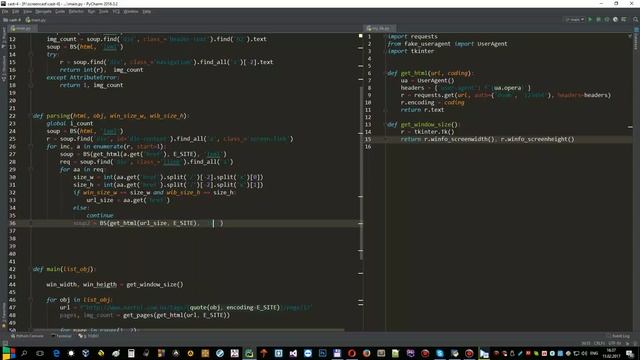The height and width of the screenshot is (360, 640).
Task: Open the Refactor menu
Action: coord(76,11)
